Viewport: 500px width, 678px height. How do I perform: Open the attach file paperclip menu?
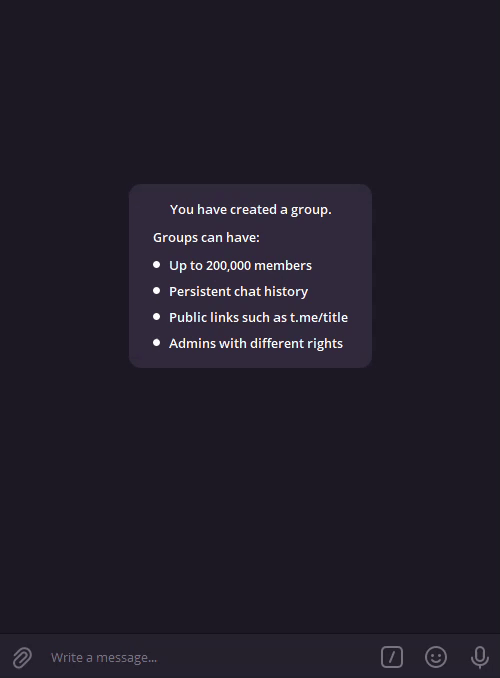[22, 657]
